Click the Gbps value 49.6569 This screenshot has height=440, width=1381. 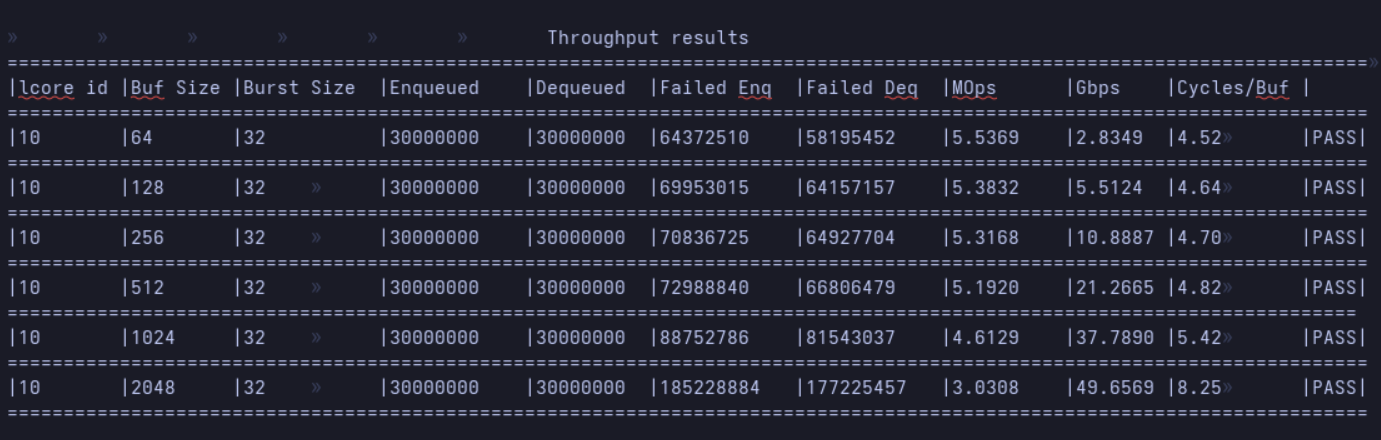click(x=1115, y=388)
